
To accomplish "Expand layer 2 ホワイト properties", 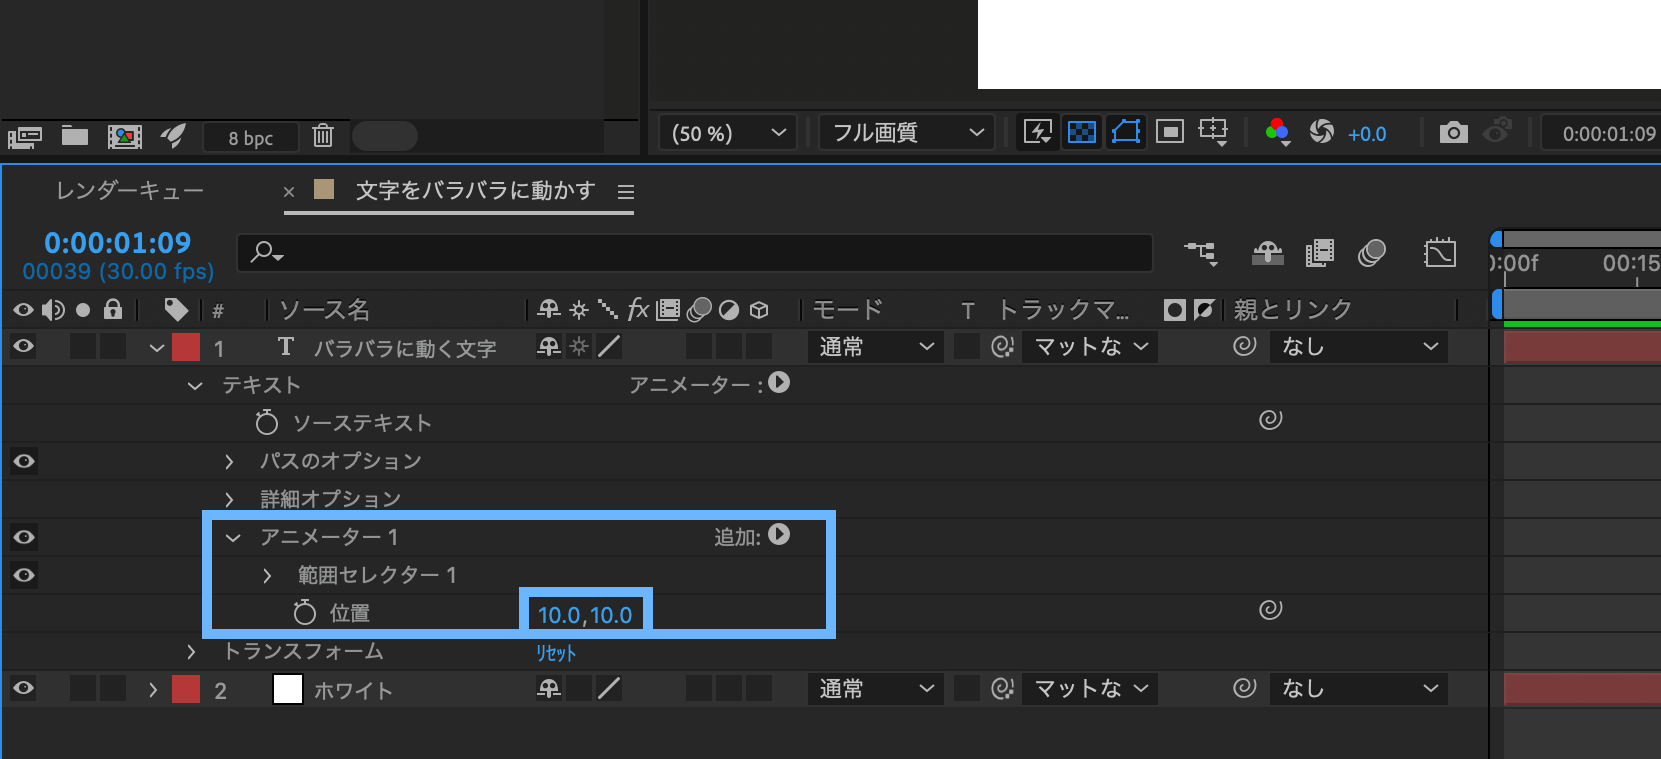I will click(152, 690).
